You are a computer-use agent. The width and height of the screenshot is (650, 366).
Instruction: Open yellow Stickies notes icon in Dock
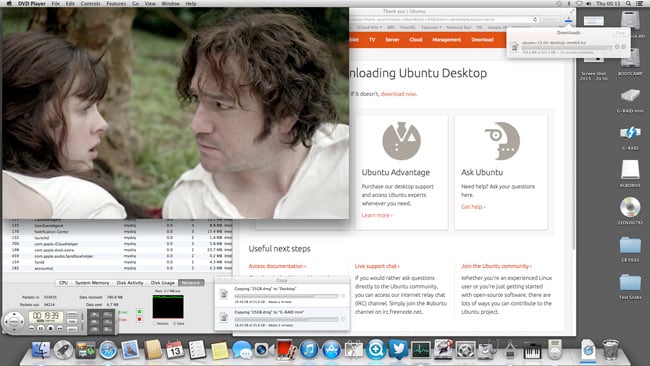pyautogui.click(x=219, y=350)
